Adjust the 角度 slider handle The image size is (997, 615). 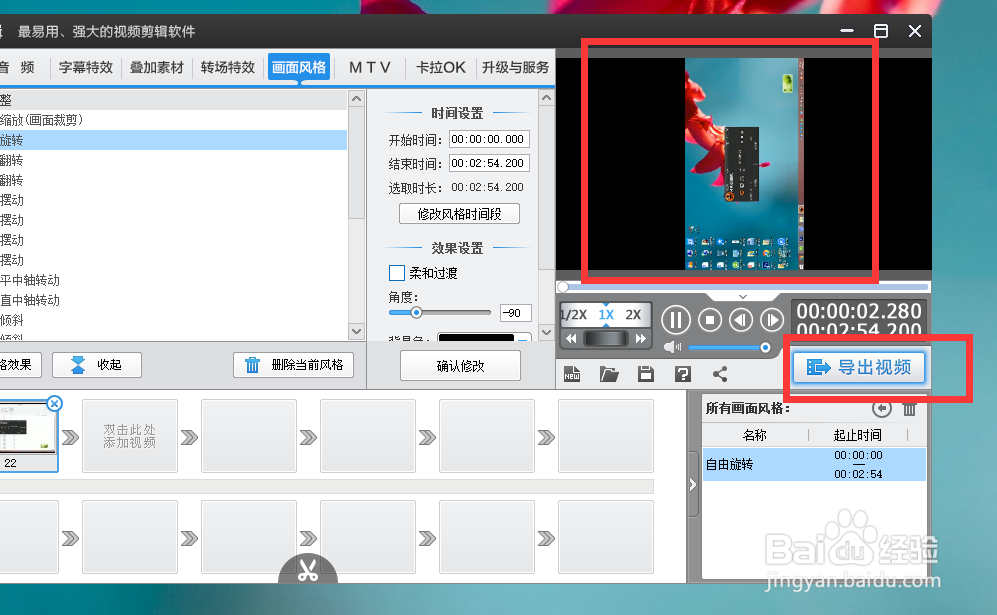(x=416, y=312)
